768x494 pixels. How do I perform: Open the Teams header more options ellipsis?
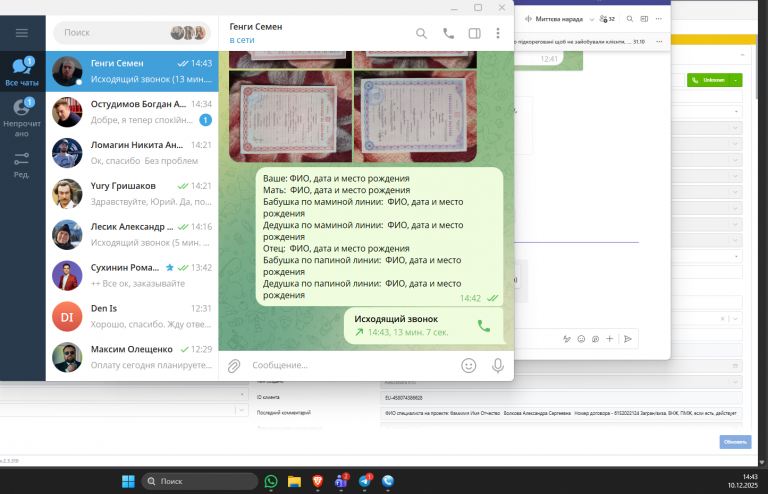click(659, 19)
